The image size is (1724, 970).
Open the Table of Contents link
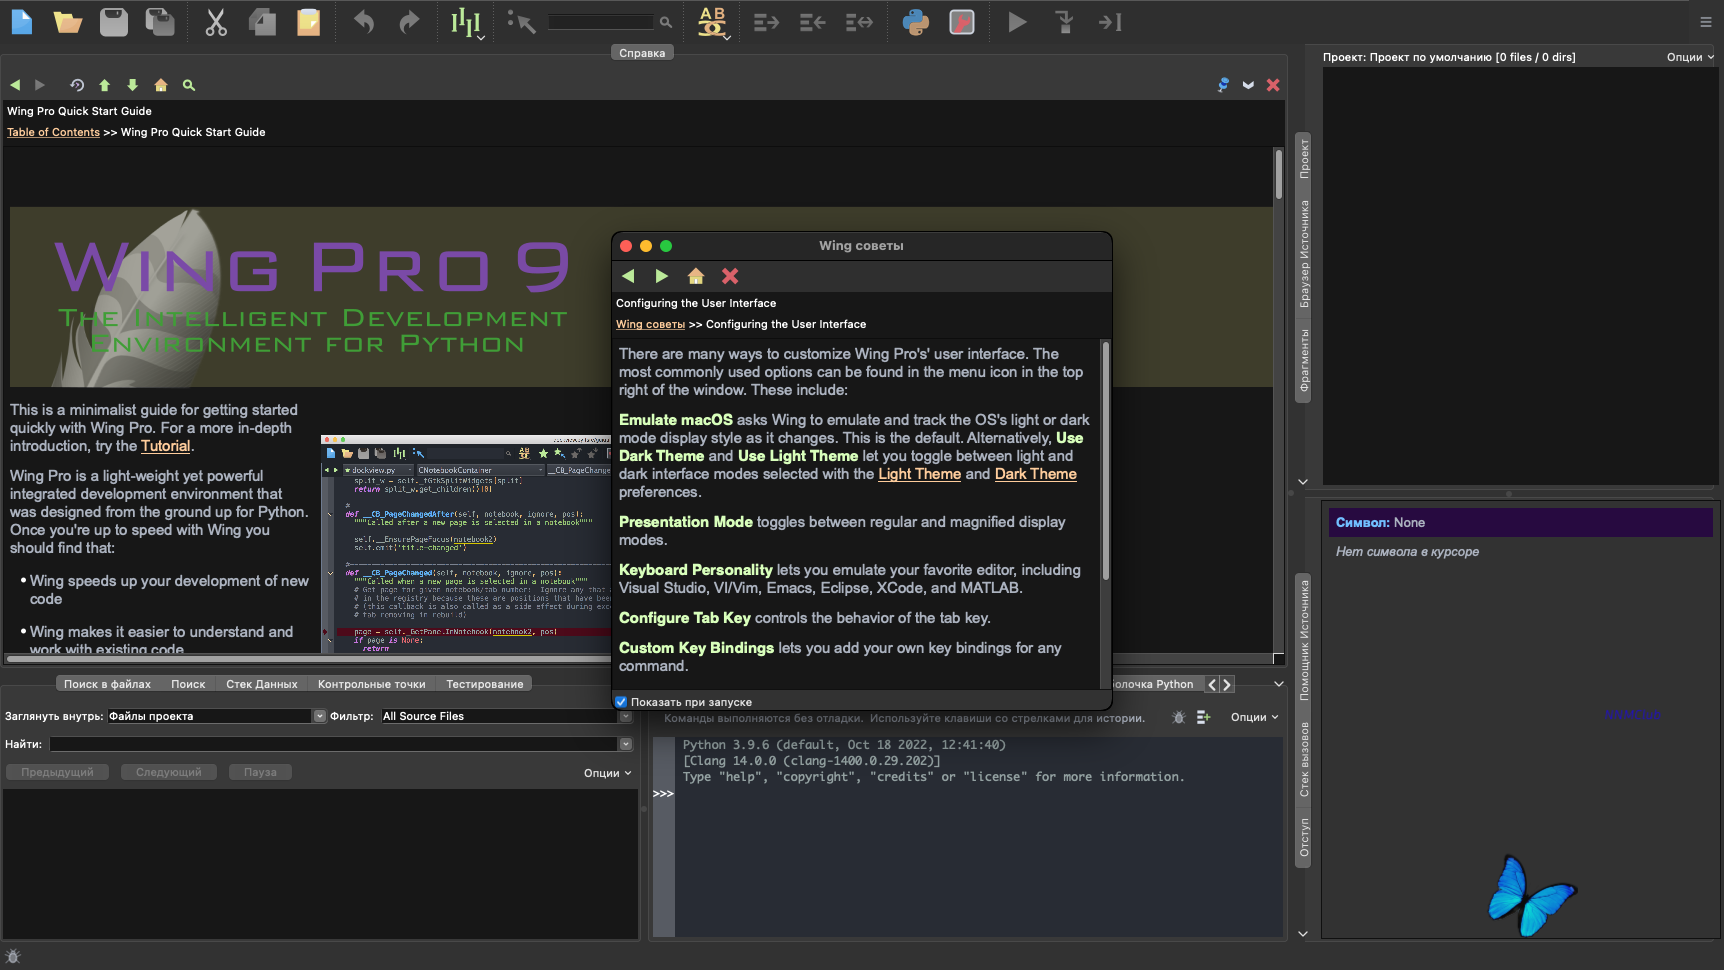click(53, 131)
